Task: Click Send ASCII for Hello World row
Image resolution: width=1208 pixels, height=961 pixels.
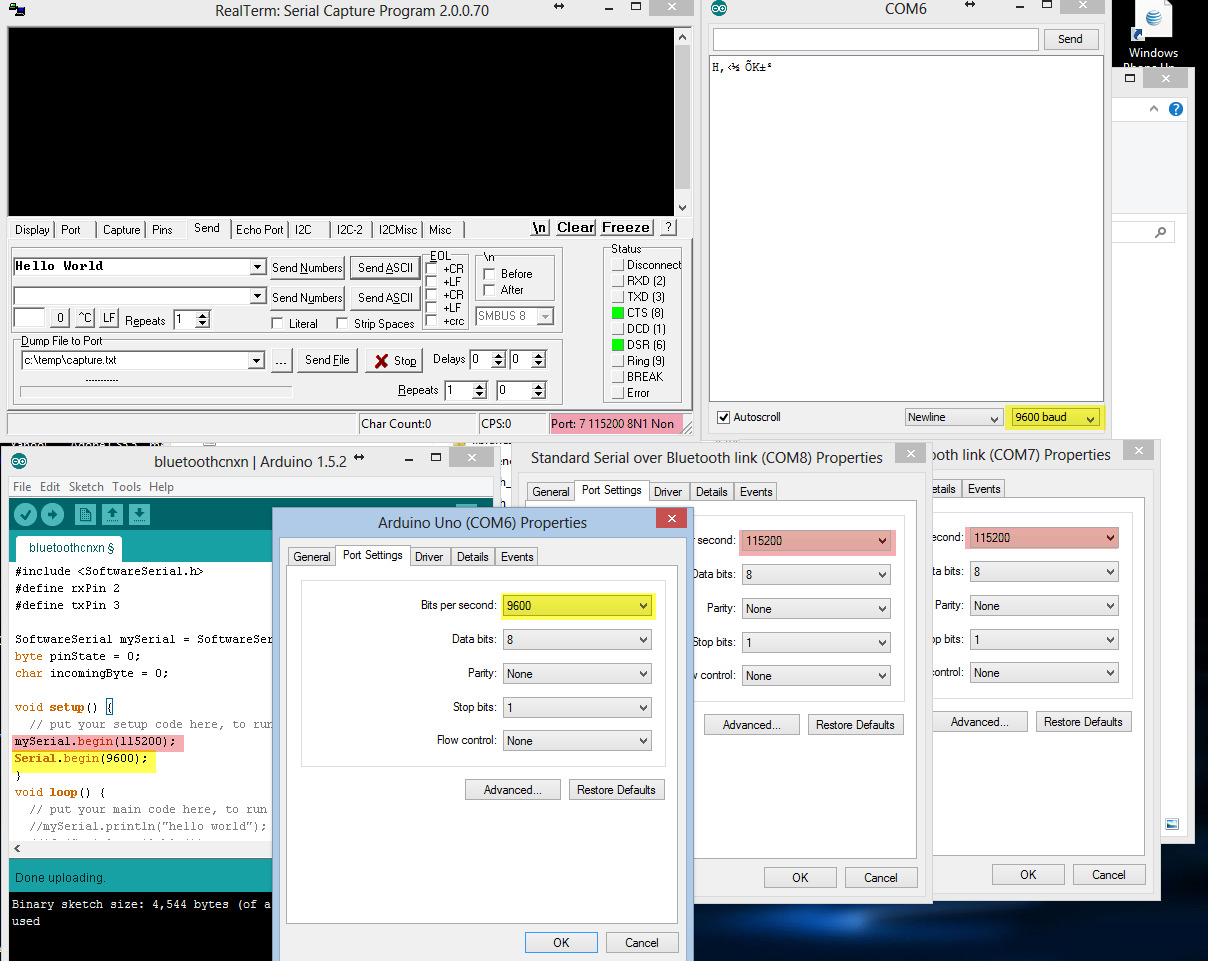Action: pos(385,268)
